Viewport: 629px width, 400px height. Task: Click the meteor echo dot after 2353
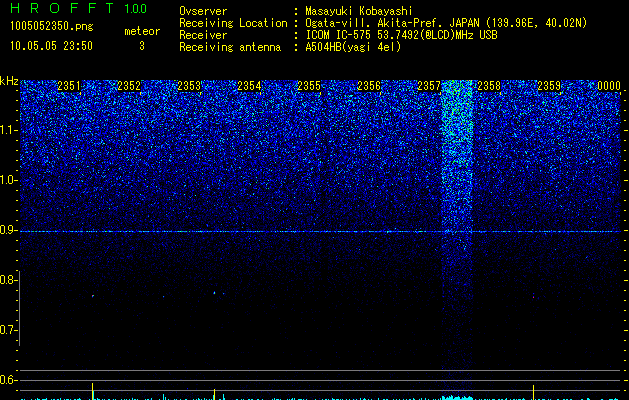coord(214,293)
